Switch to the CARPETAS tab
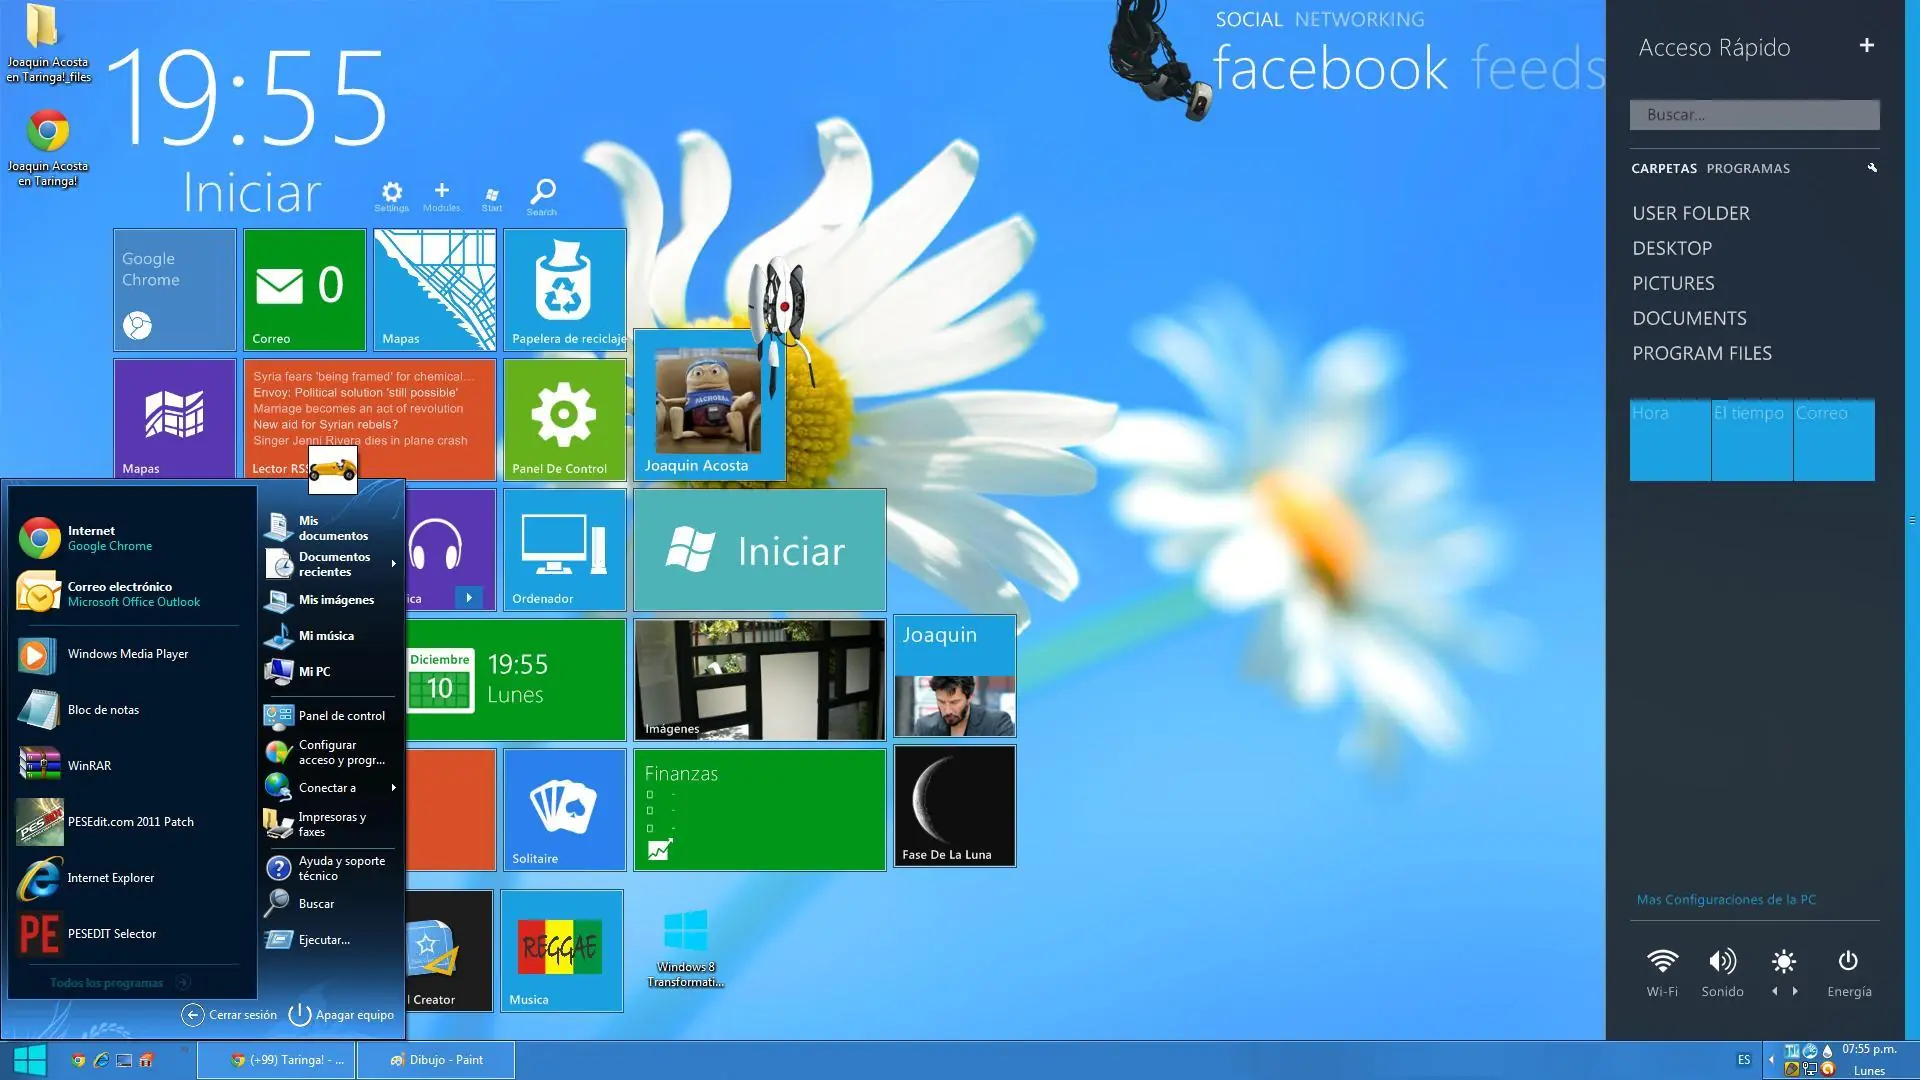The image size is (1920, 1080). pyautogui.click(x=1664, y=168)
